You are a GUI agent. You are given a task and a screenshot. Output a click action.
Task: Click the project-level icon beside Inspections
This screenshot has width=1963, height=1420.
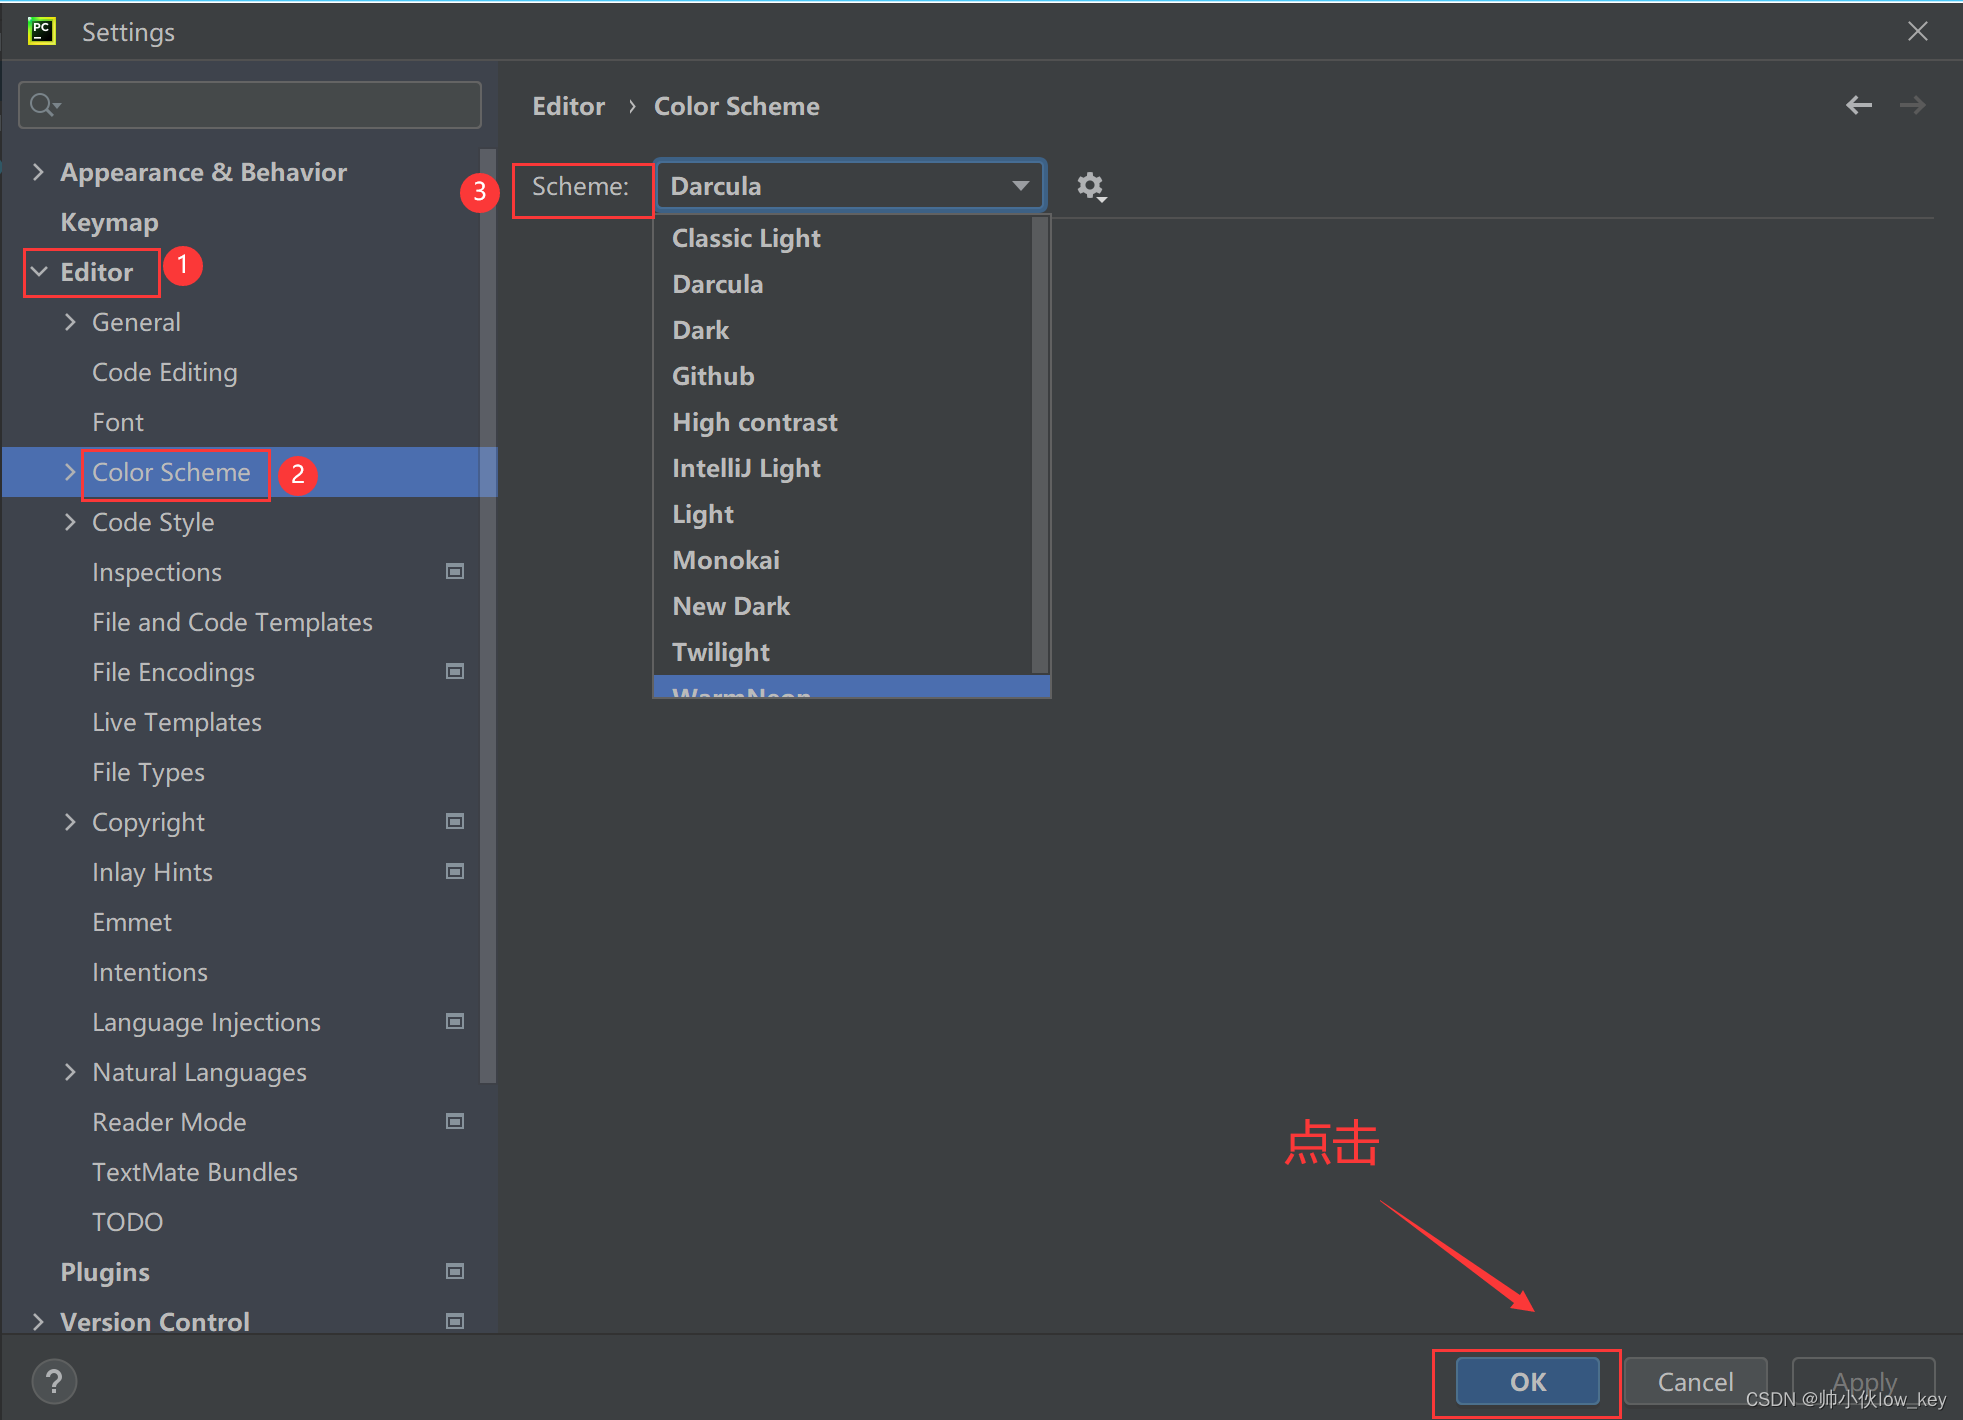tap(455, 572)
